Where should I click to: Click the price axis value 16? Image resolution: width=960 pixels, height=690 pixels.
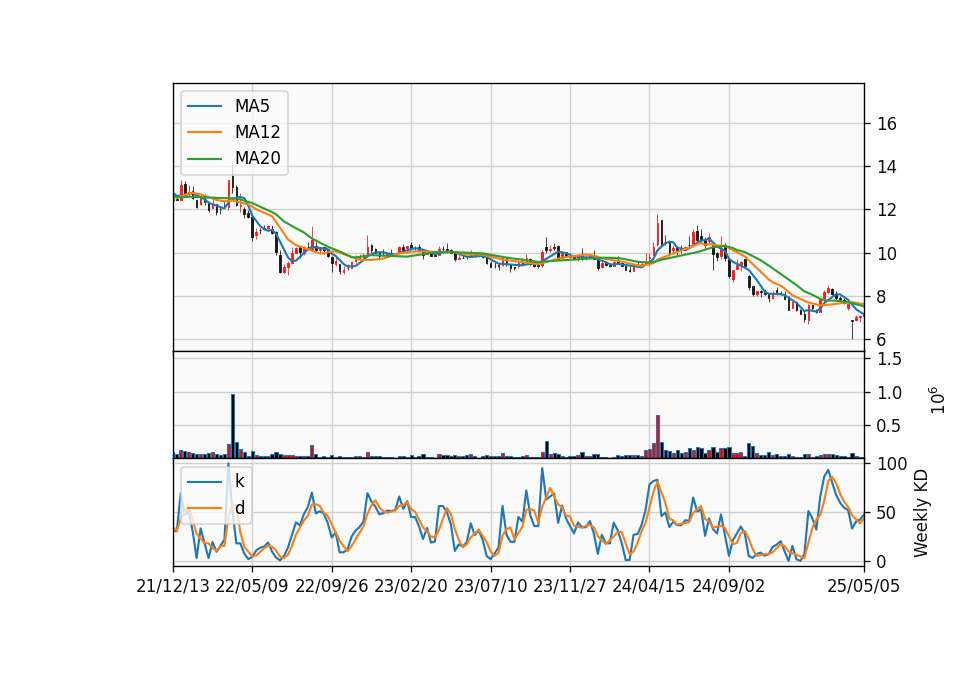[887, 124]
